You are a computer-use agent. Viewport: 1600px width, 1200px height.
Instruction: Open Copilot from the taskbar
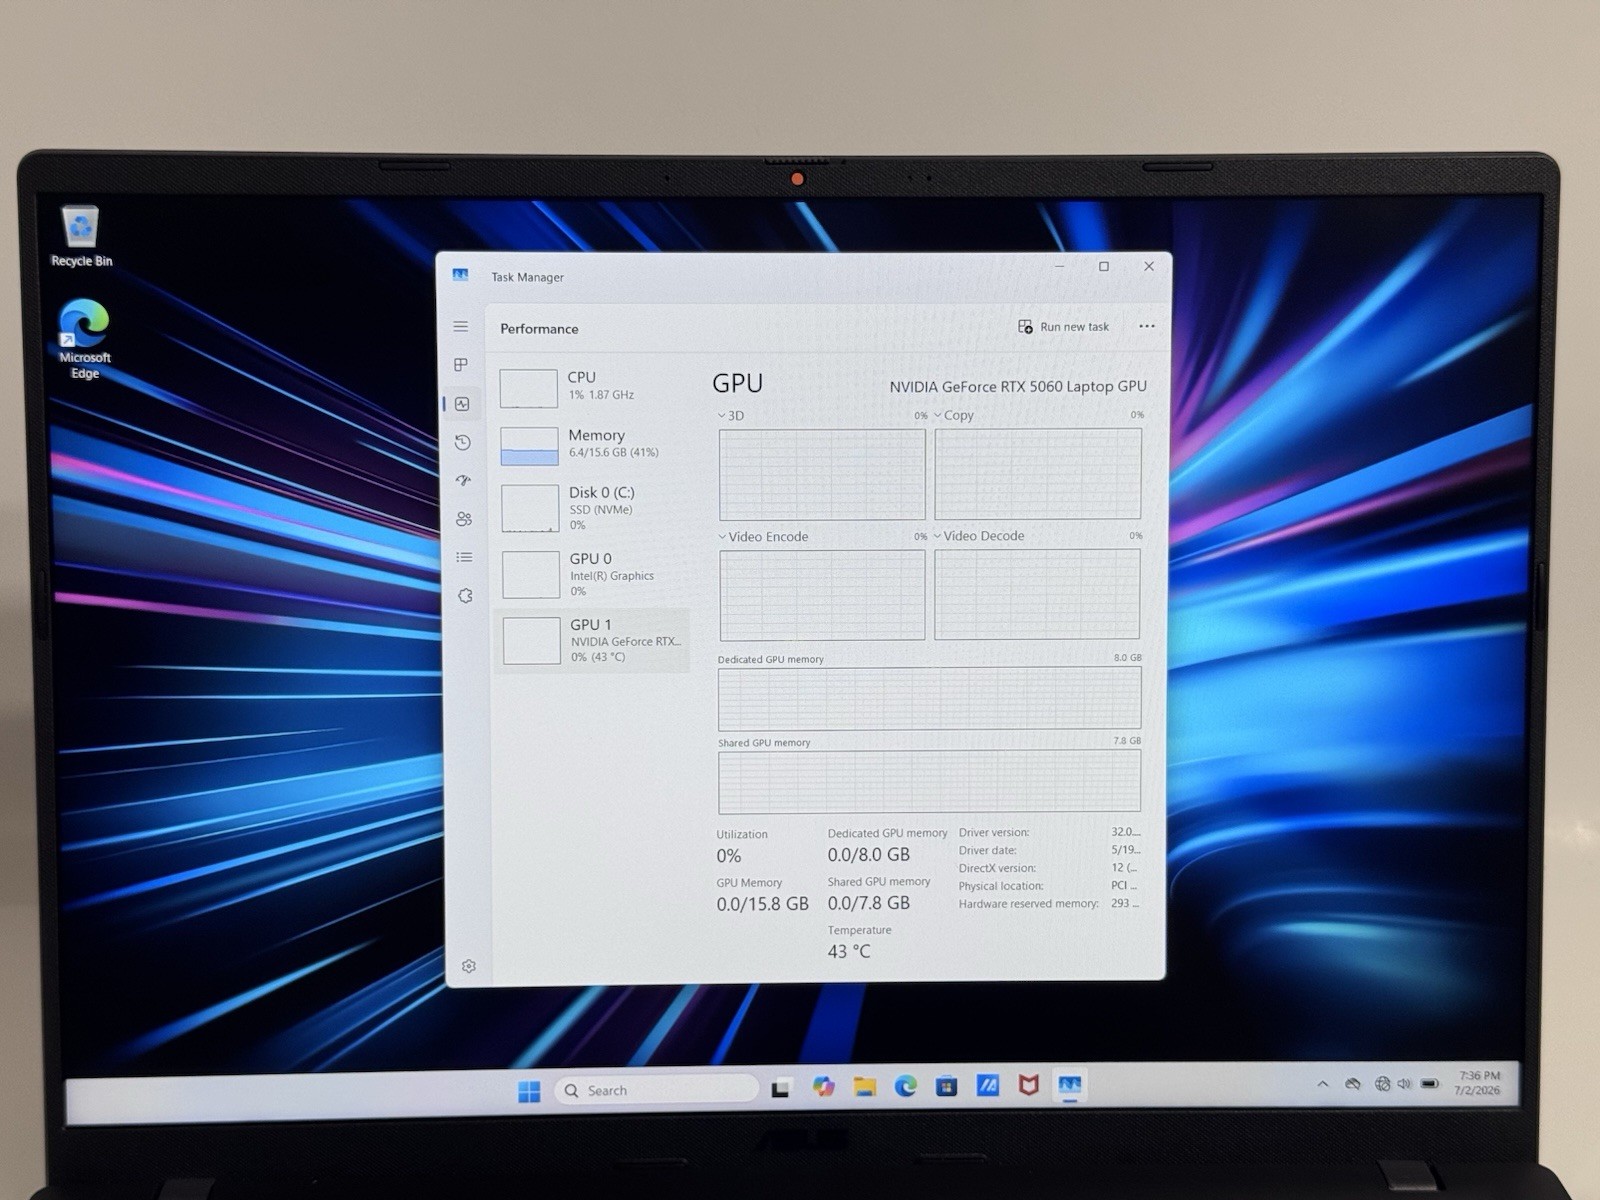click(x=823, y=1087)
